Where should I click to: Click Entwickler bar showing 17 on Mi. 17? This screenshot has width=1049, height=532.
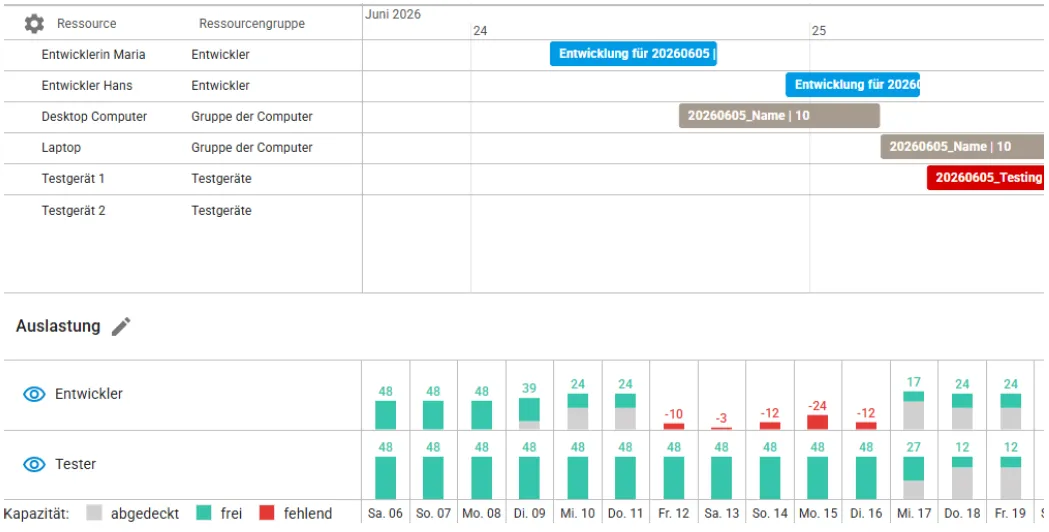point(914,410)
